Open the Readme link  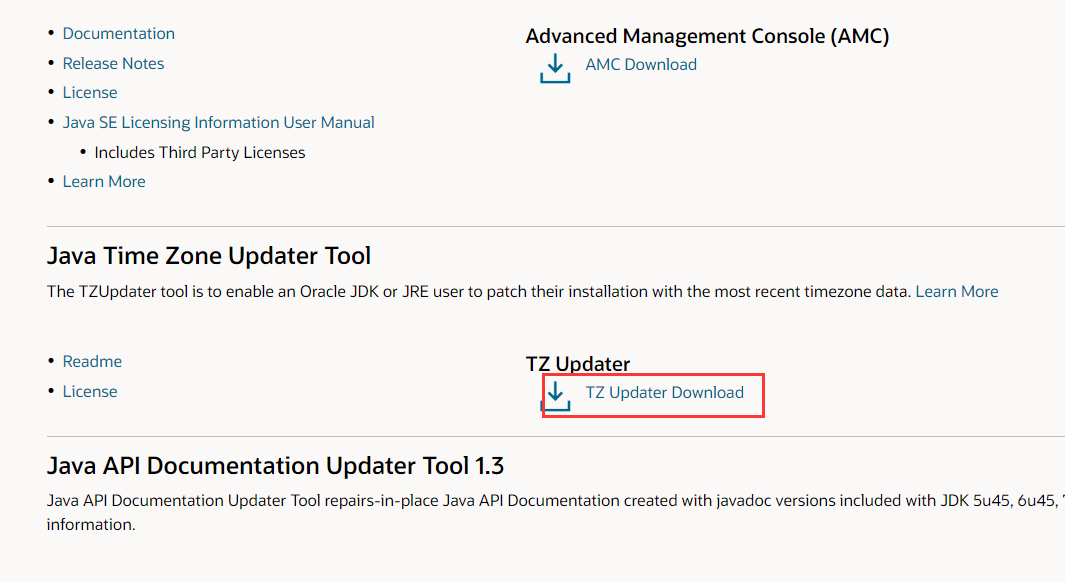coord(92,362)
